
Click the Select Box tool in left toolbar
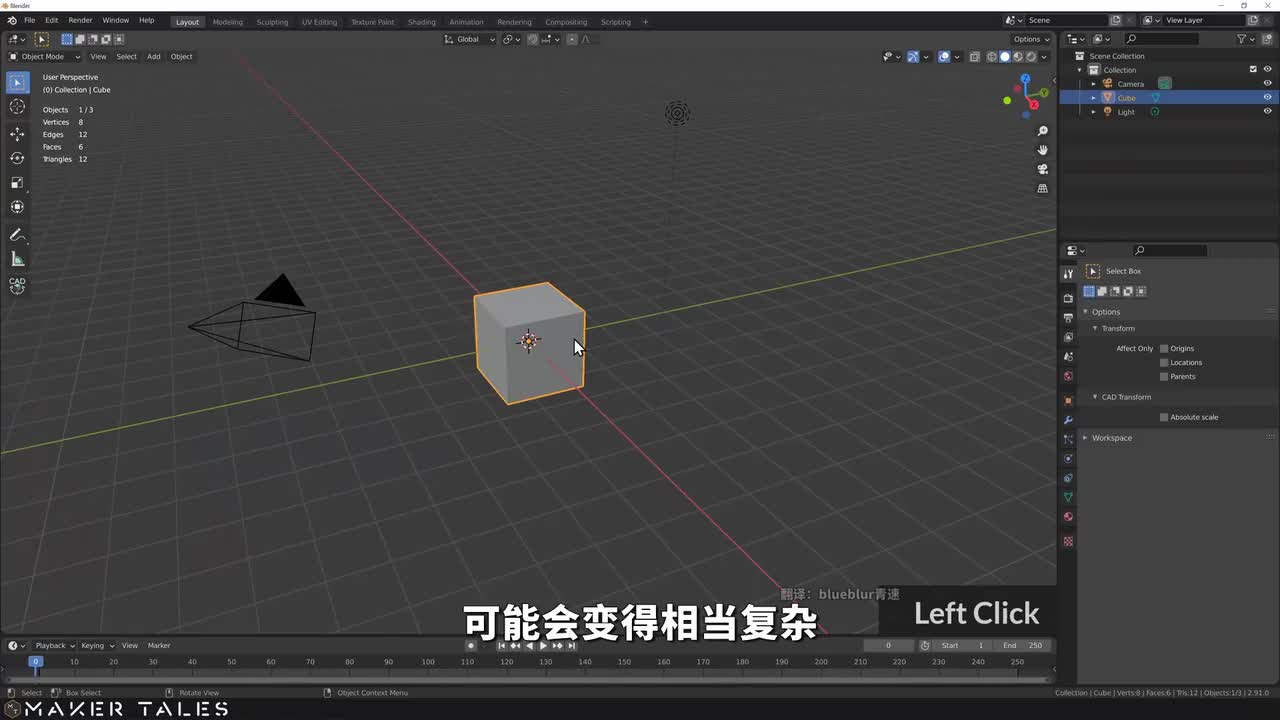17,82
